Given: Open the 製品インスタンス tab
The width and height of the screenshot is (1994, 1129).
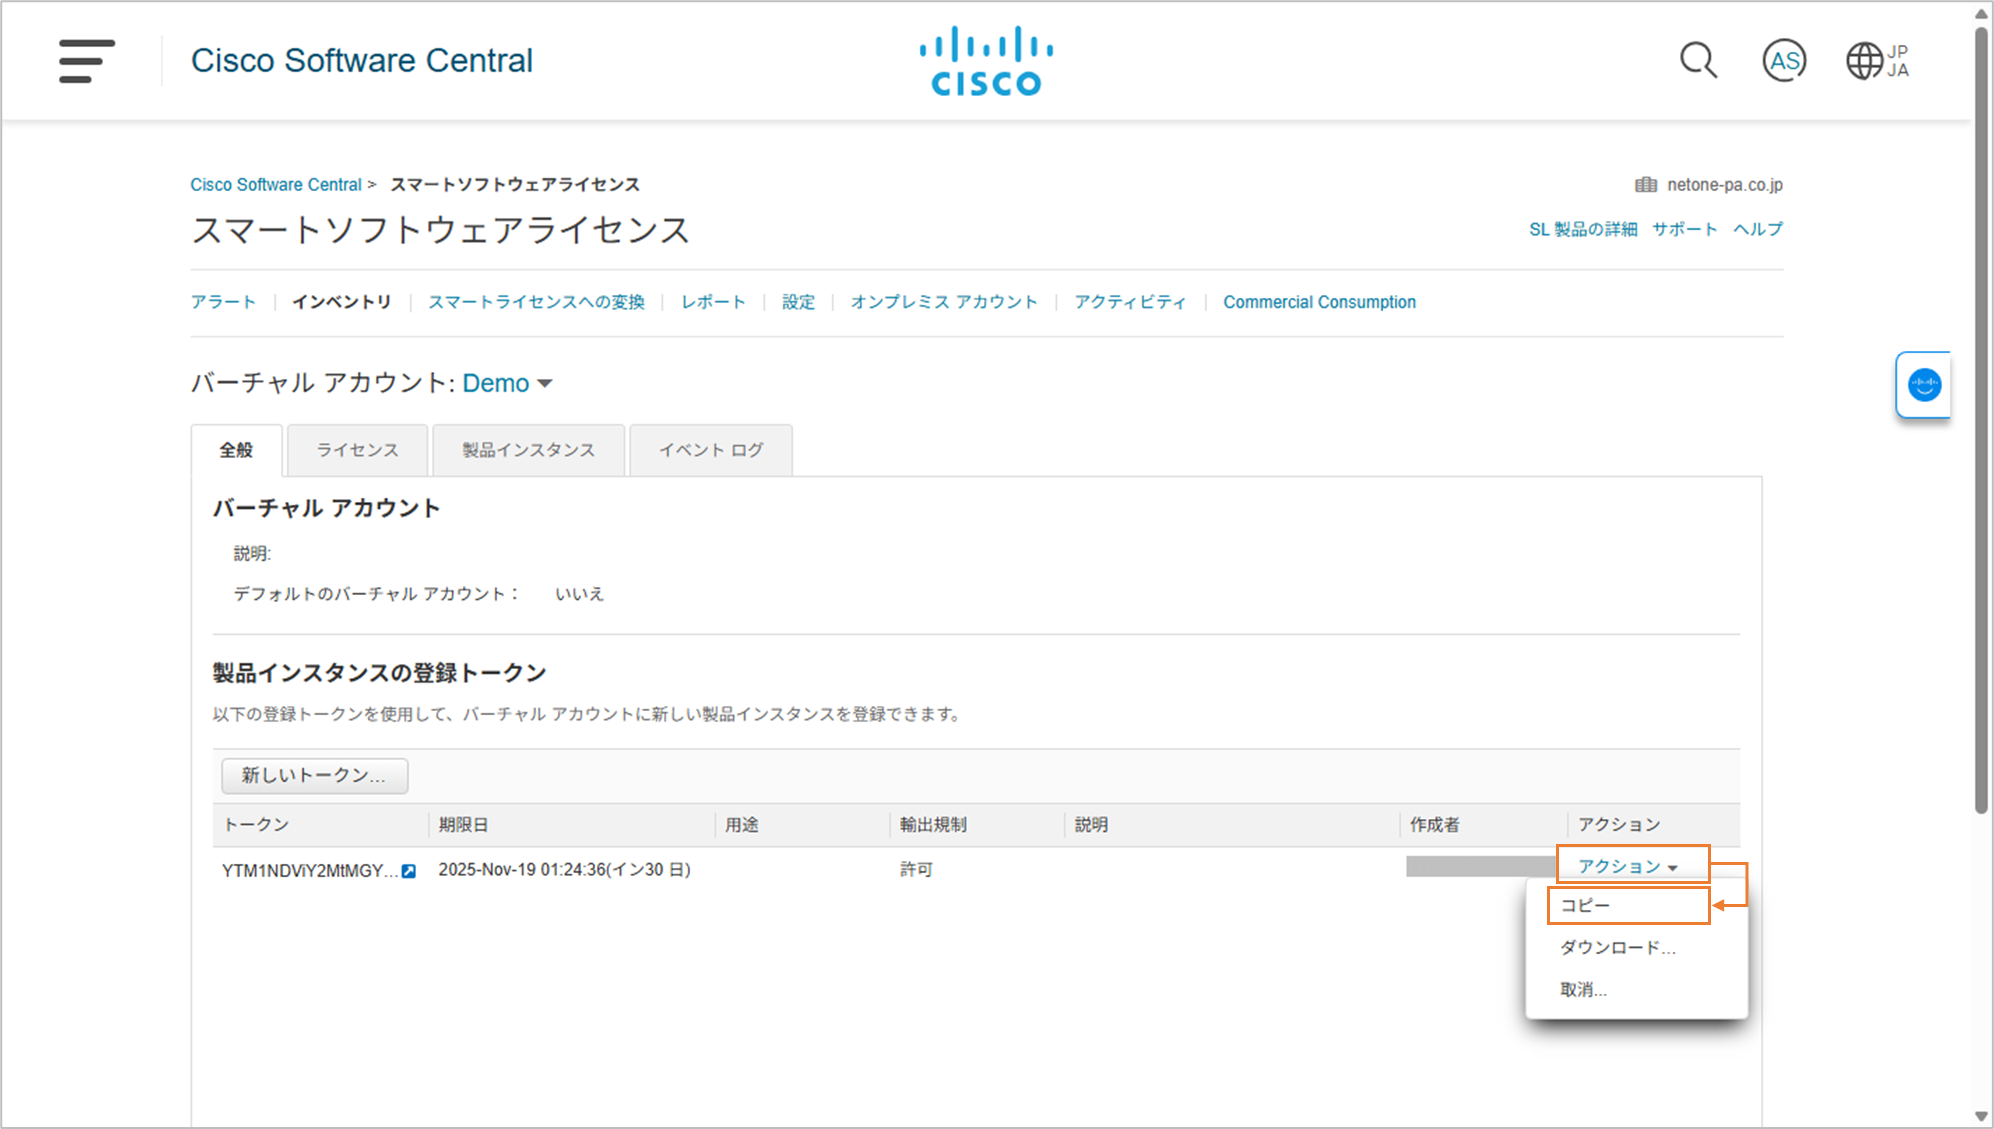Looking at the screenshot, I should [528, 450].
